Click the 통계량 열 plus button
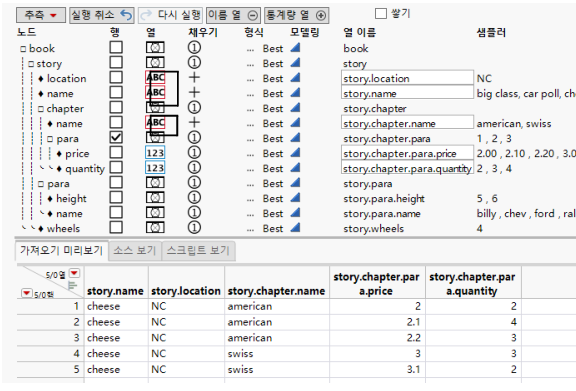The width and height of the screenshot is (576, 391). coord(296,15)
